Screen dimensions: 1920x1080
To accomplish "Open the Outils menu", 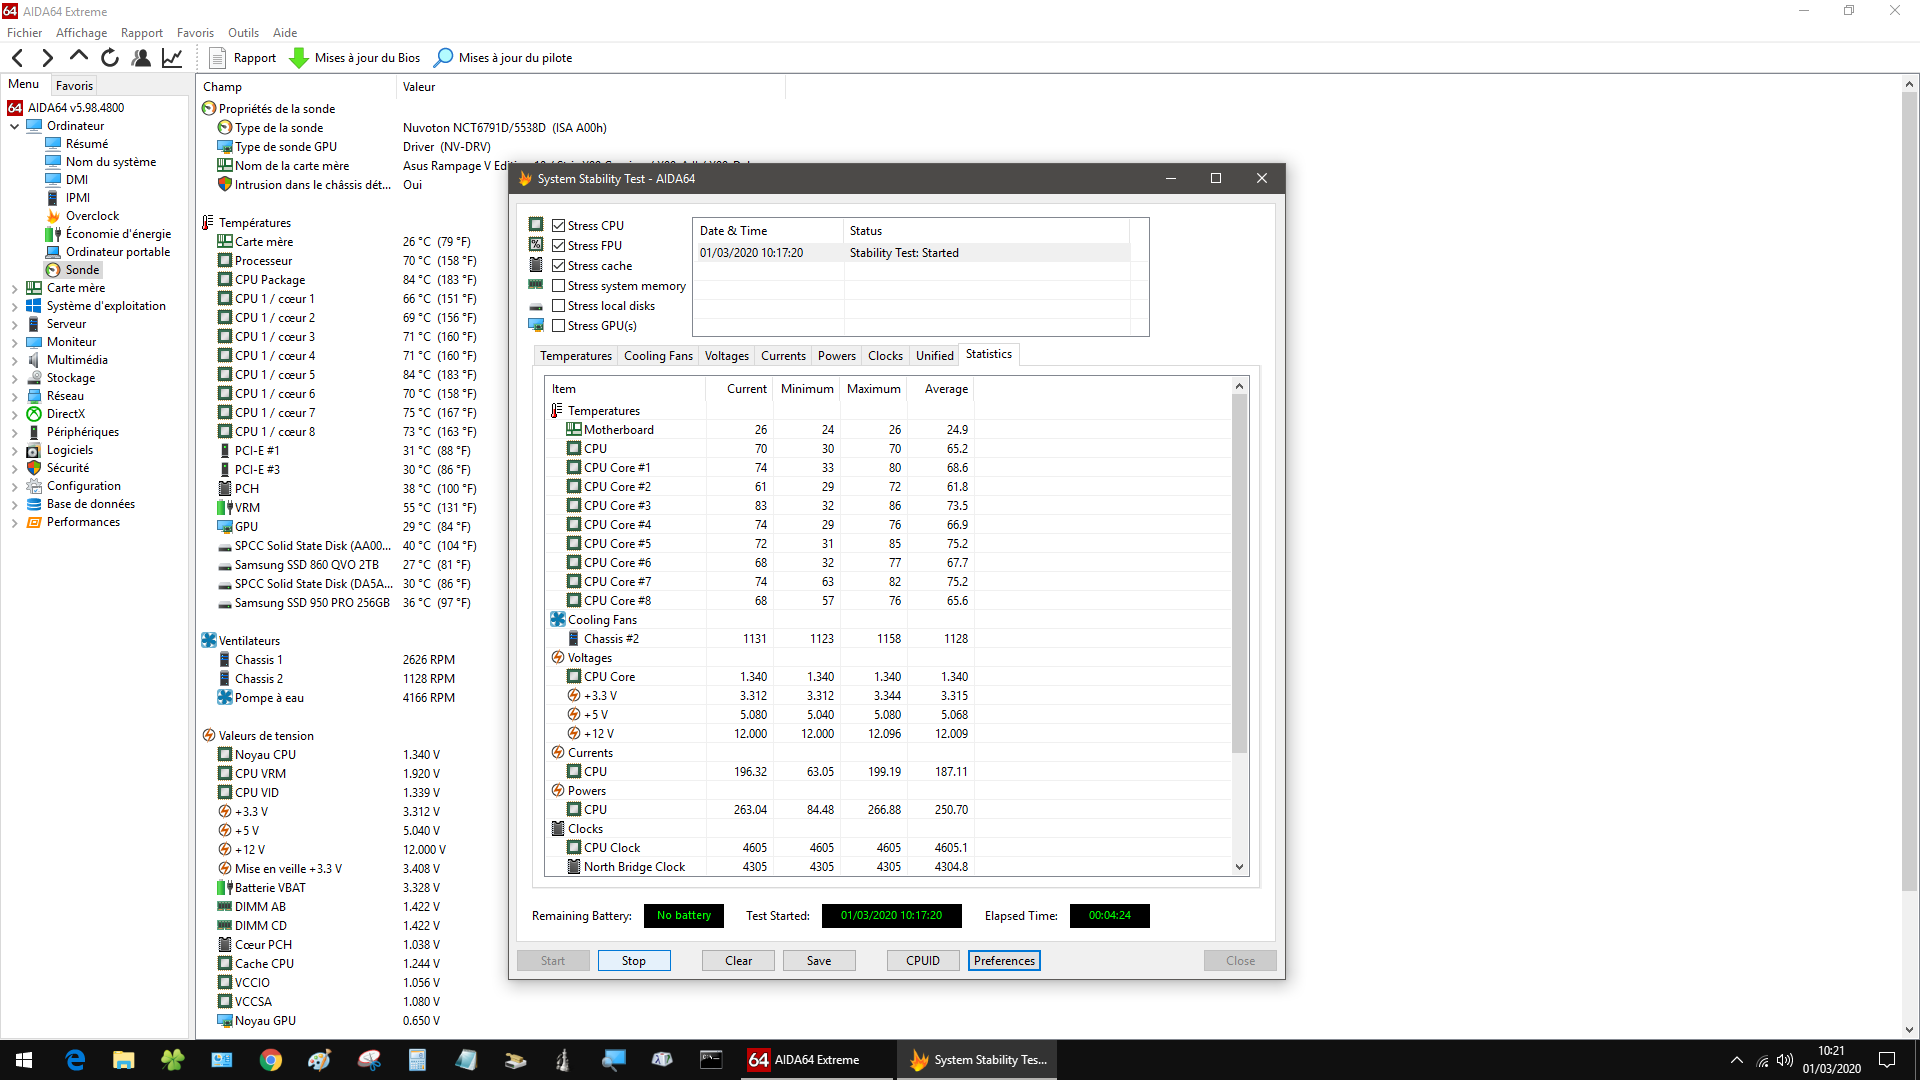I will pos(242,32).
